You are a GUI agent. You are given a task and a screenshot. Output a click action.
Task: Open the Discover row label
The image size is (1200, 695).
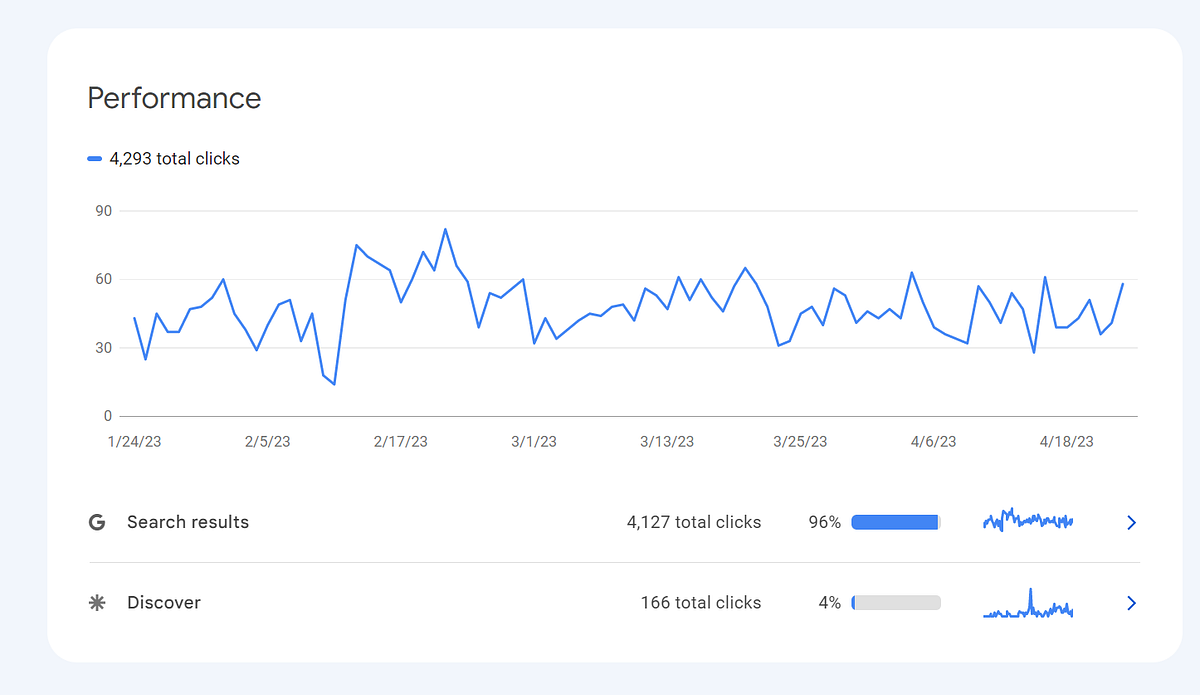click(164, 603)
